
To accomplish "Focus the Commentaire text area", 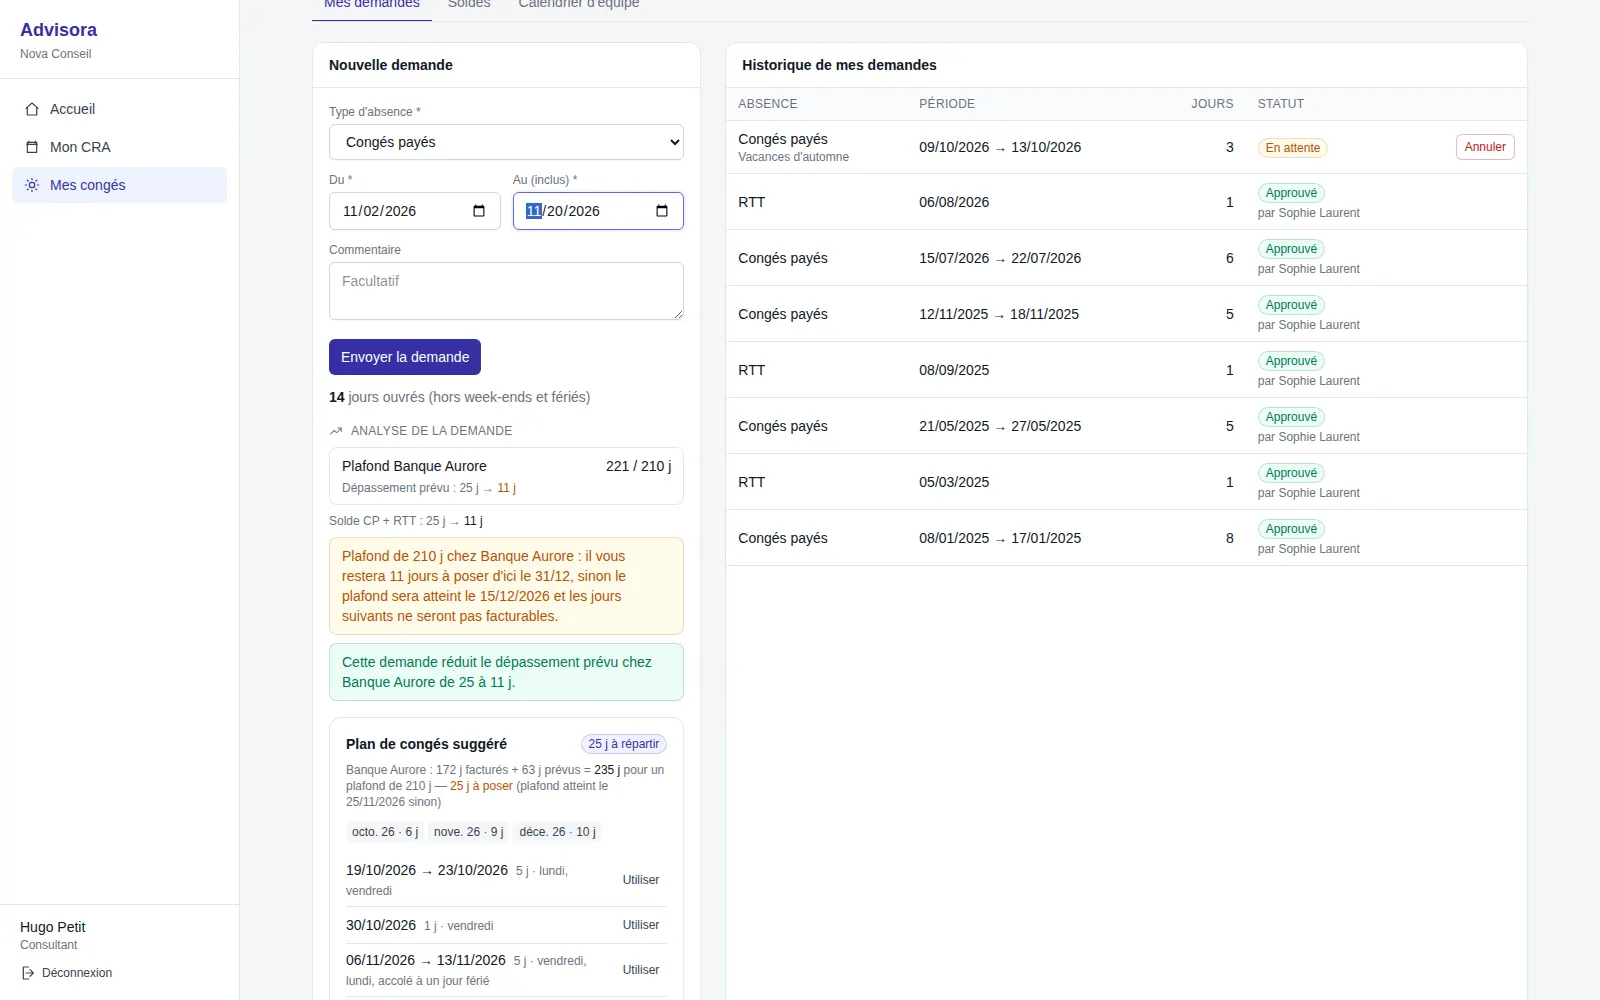I will tap(506, 291).
